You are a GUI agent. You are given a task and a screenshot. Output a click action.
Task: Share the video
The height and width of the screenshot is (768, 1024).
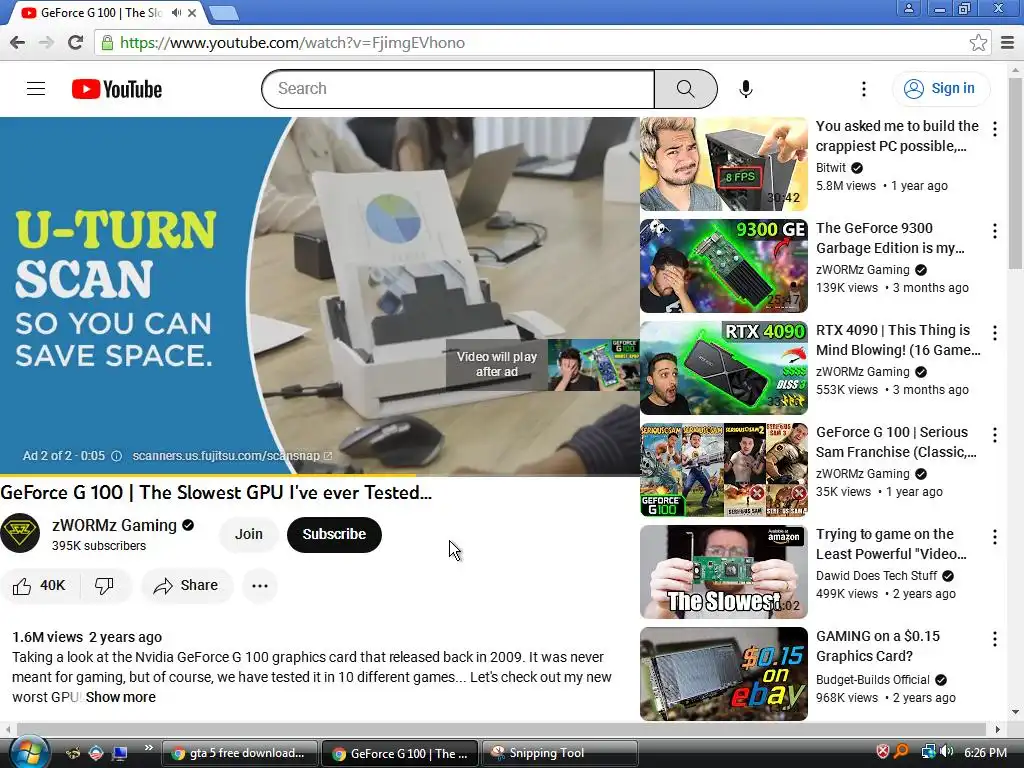[x=187, y=586]
